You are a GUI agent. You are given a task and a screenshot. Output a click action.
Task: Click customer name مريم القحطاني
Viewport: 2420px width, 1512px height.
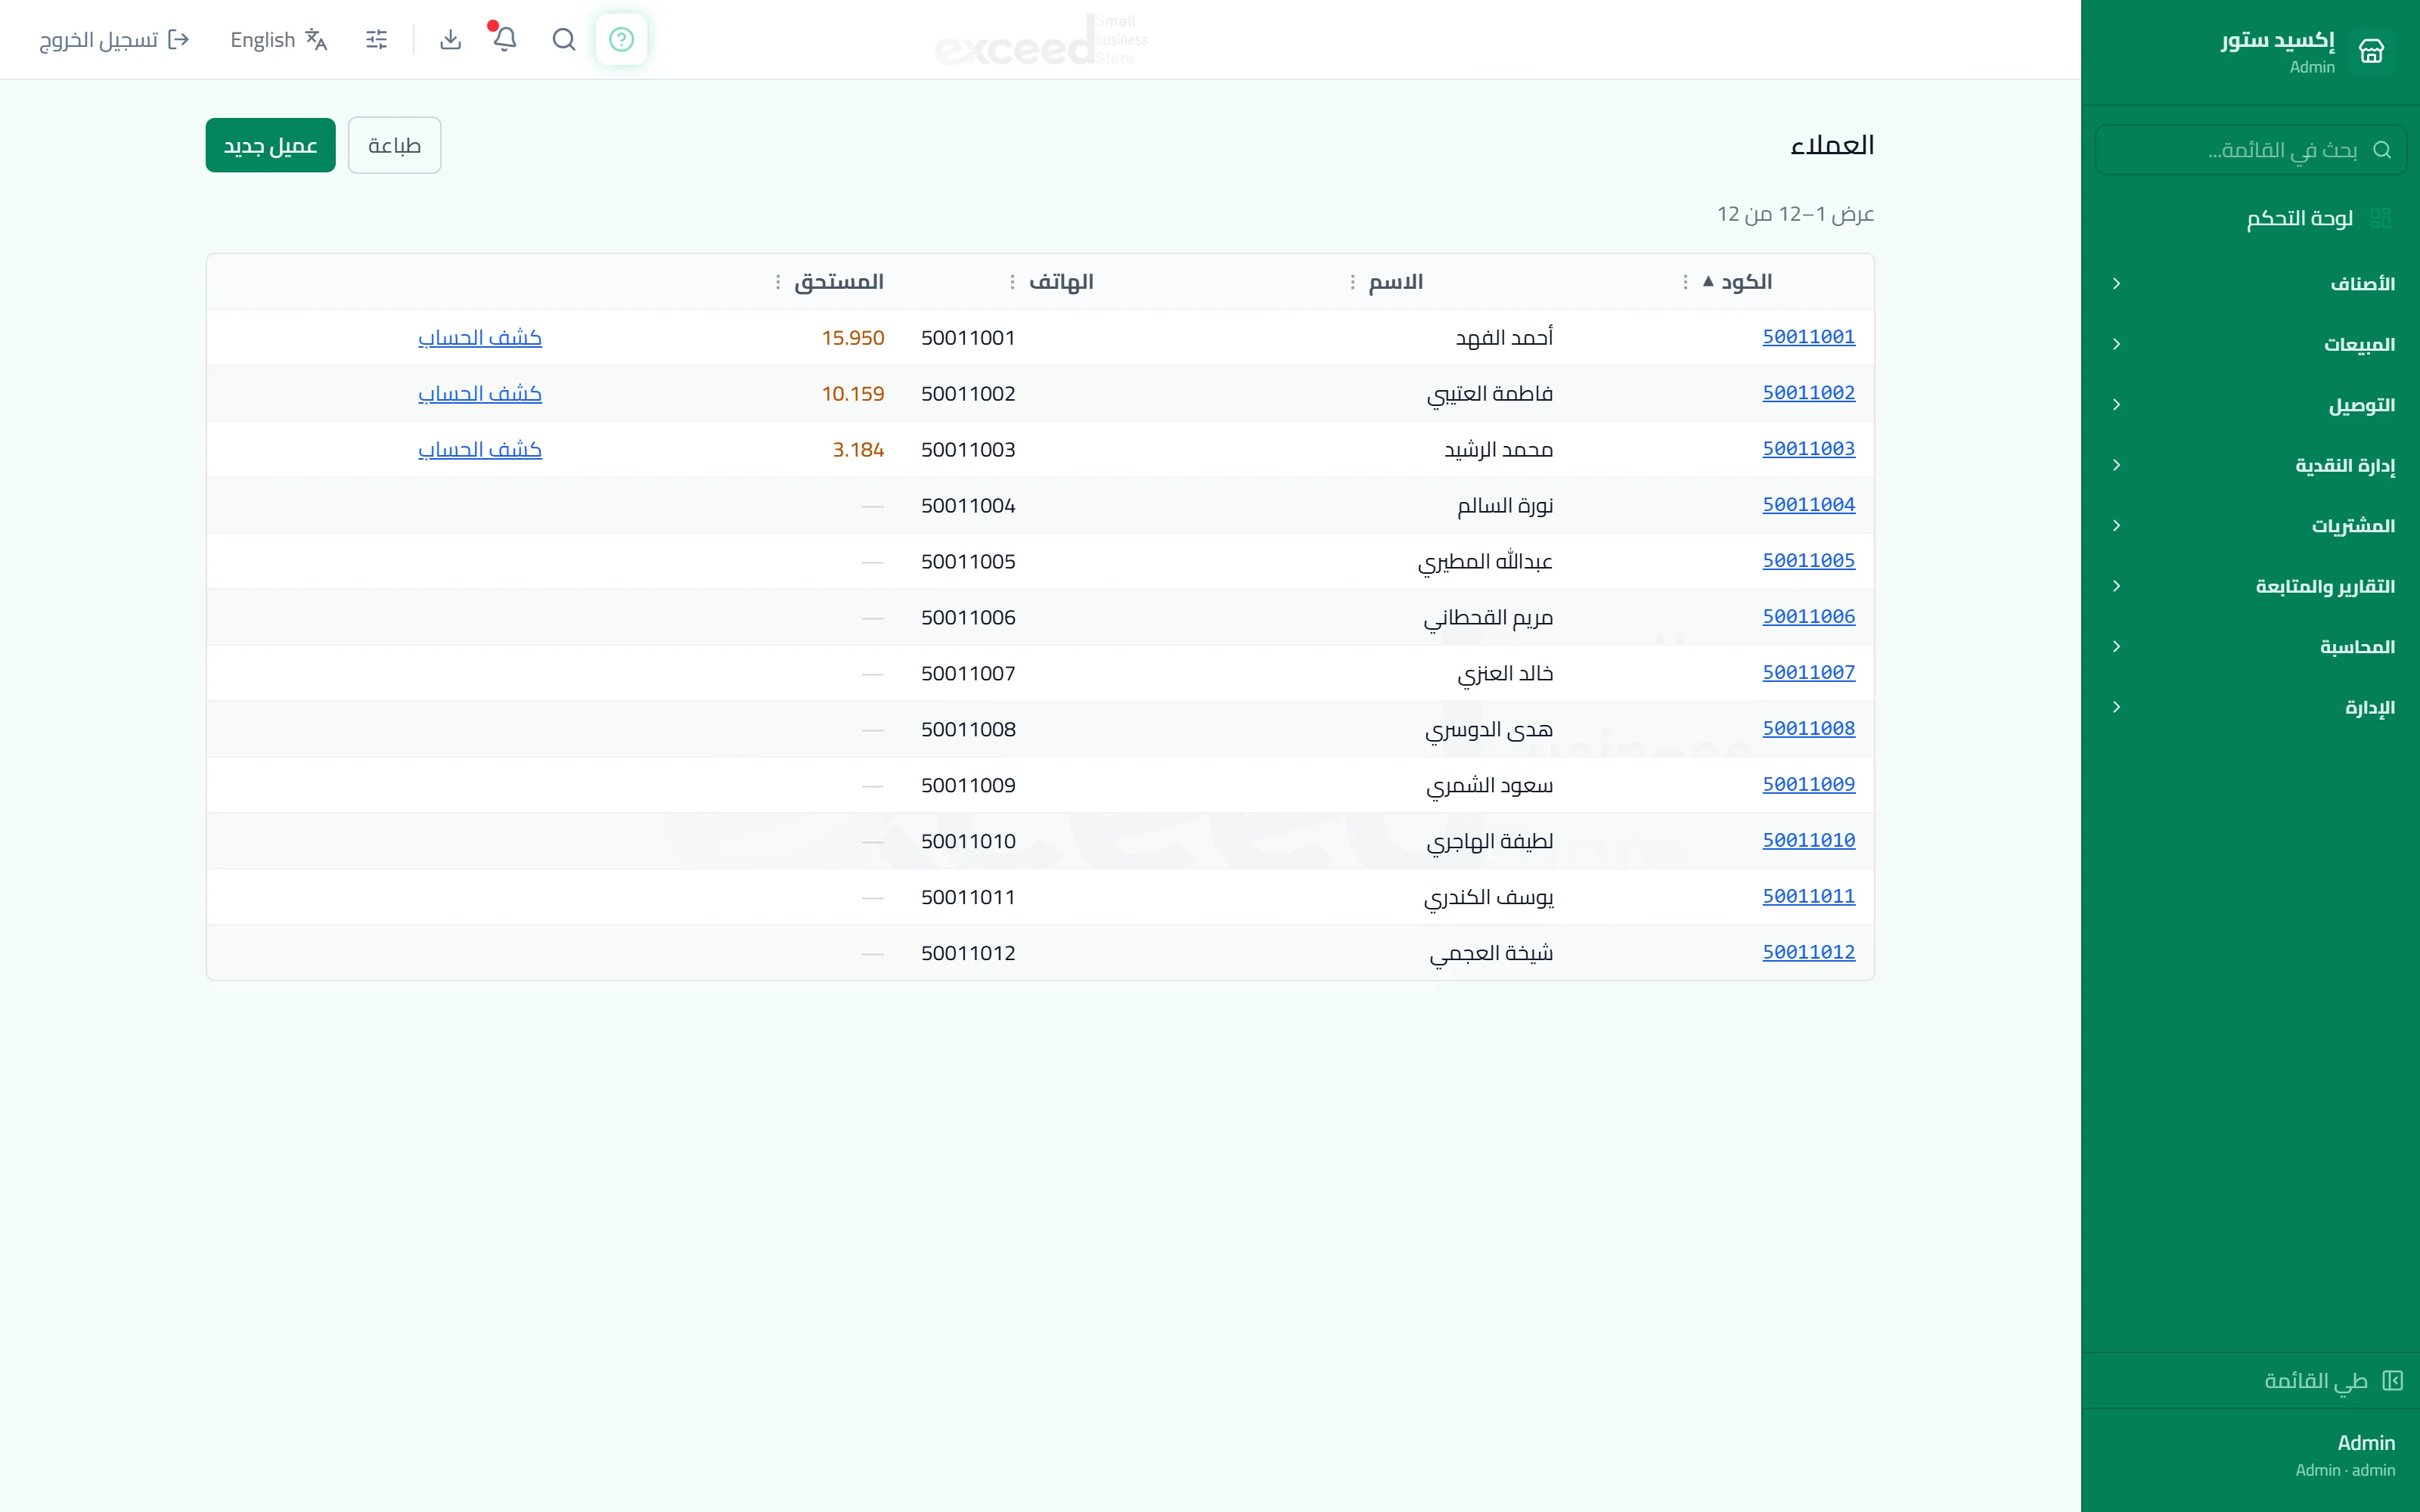coord(1488,618)
